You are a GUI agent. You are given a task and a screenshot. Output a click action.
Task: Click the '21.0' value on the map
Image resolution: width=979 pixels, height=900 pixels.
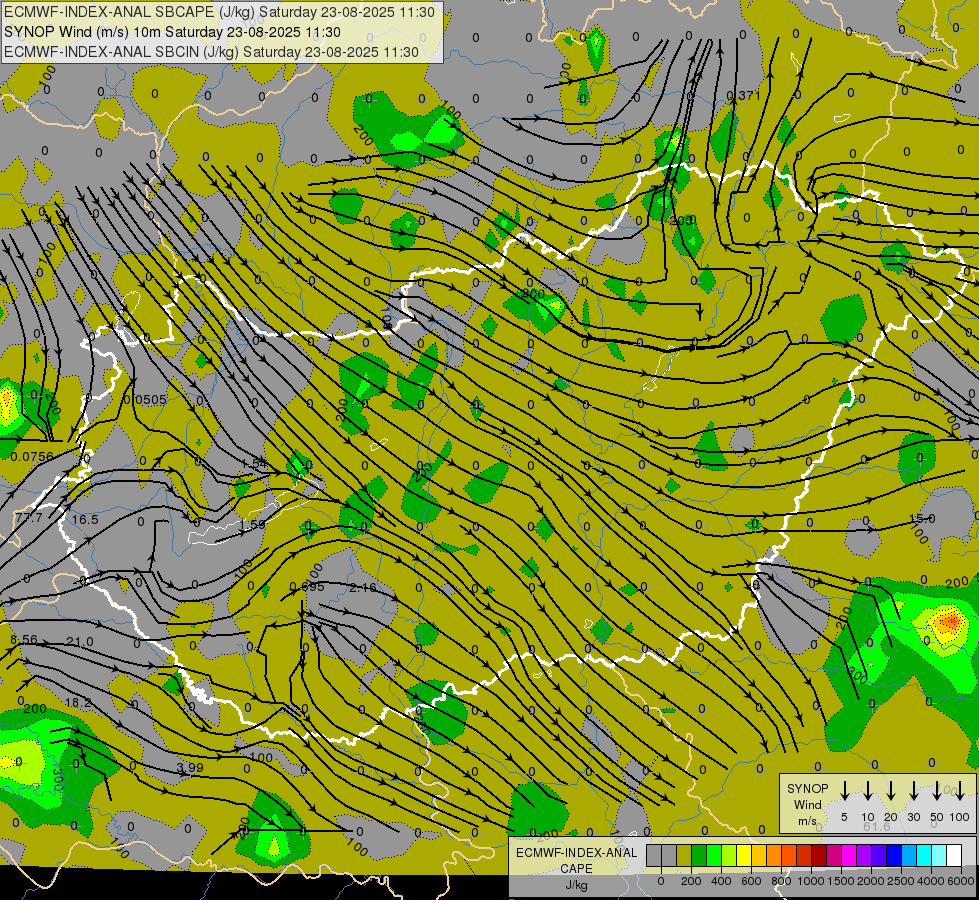tap(80, 641)
